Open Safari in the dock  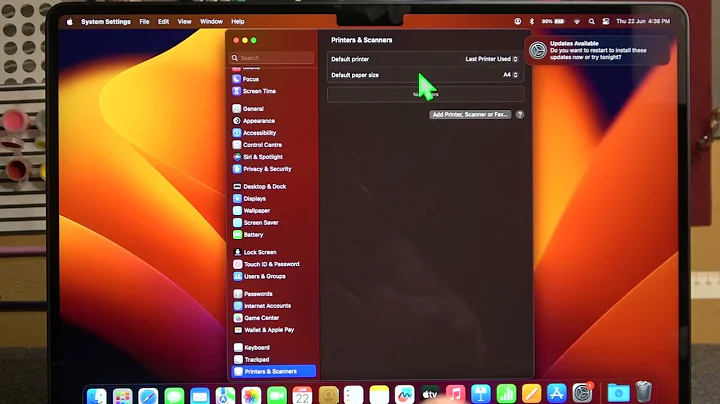pyautogui.click(x=148, y=395)
